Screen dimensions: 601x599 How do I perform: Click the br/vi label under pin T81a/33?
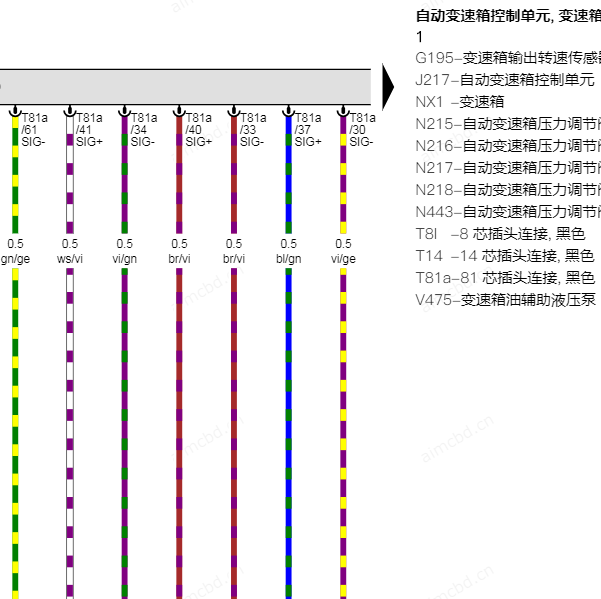(234, 259)
